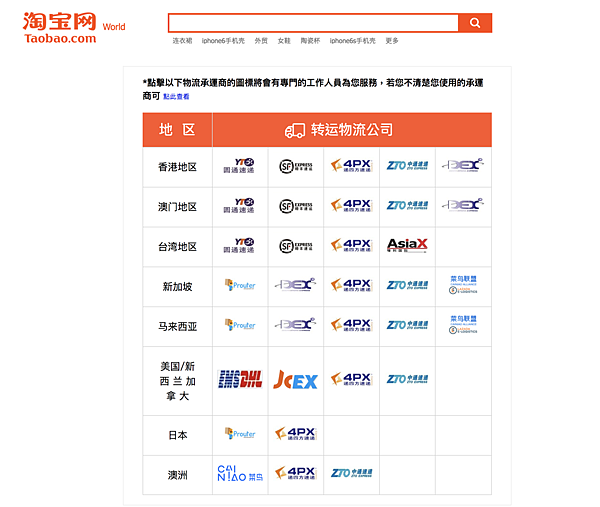Open the first iphone6手机壳 suggestion link
Screen dimensions: 600x507
click(x=223, y=41)
